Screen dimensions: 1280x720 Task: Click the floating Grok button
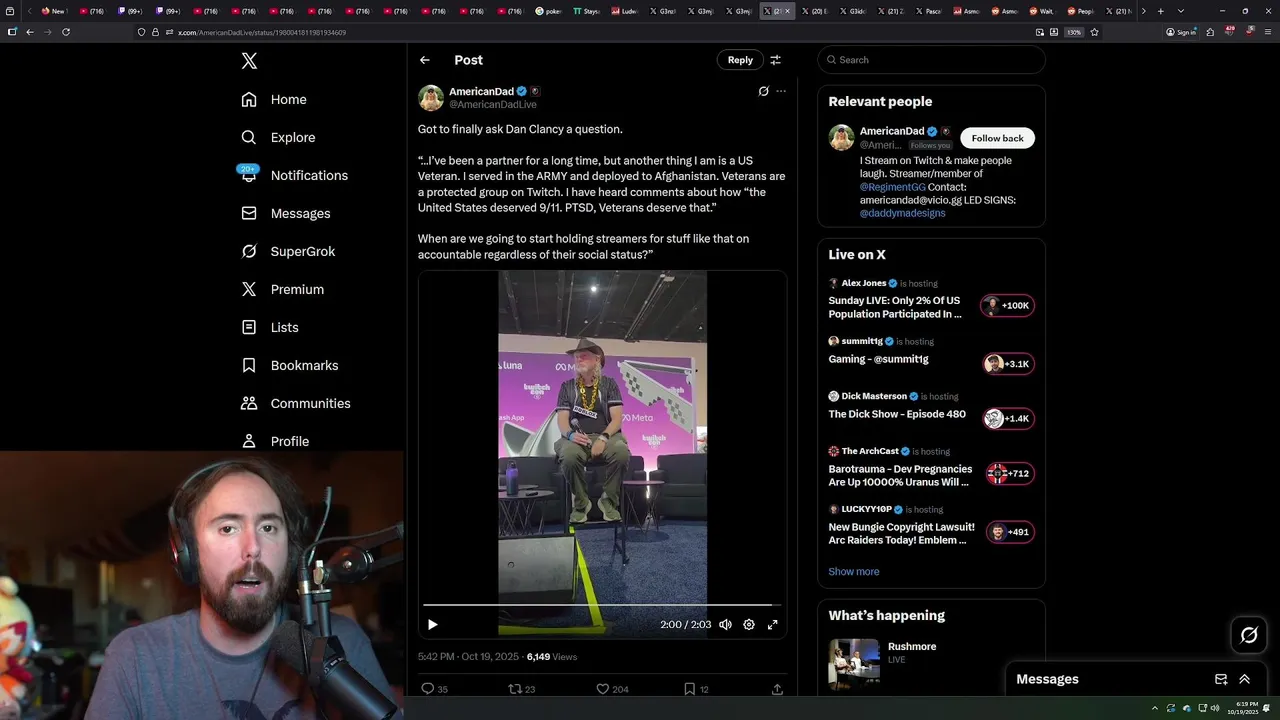1249,634
